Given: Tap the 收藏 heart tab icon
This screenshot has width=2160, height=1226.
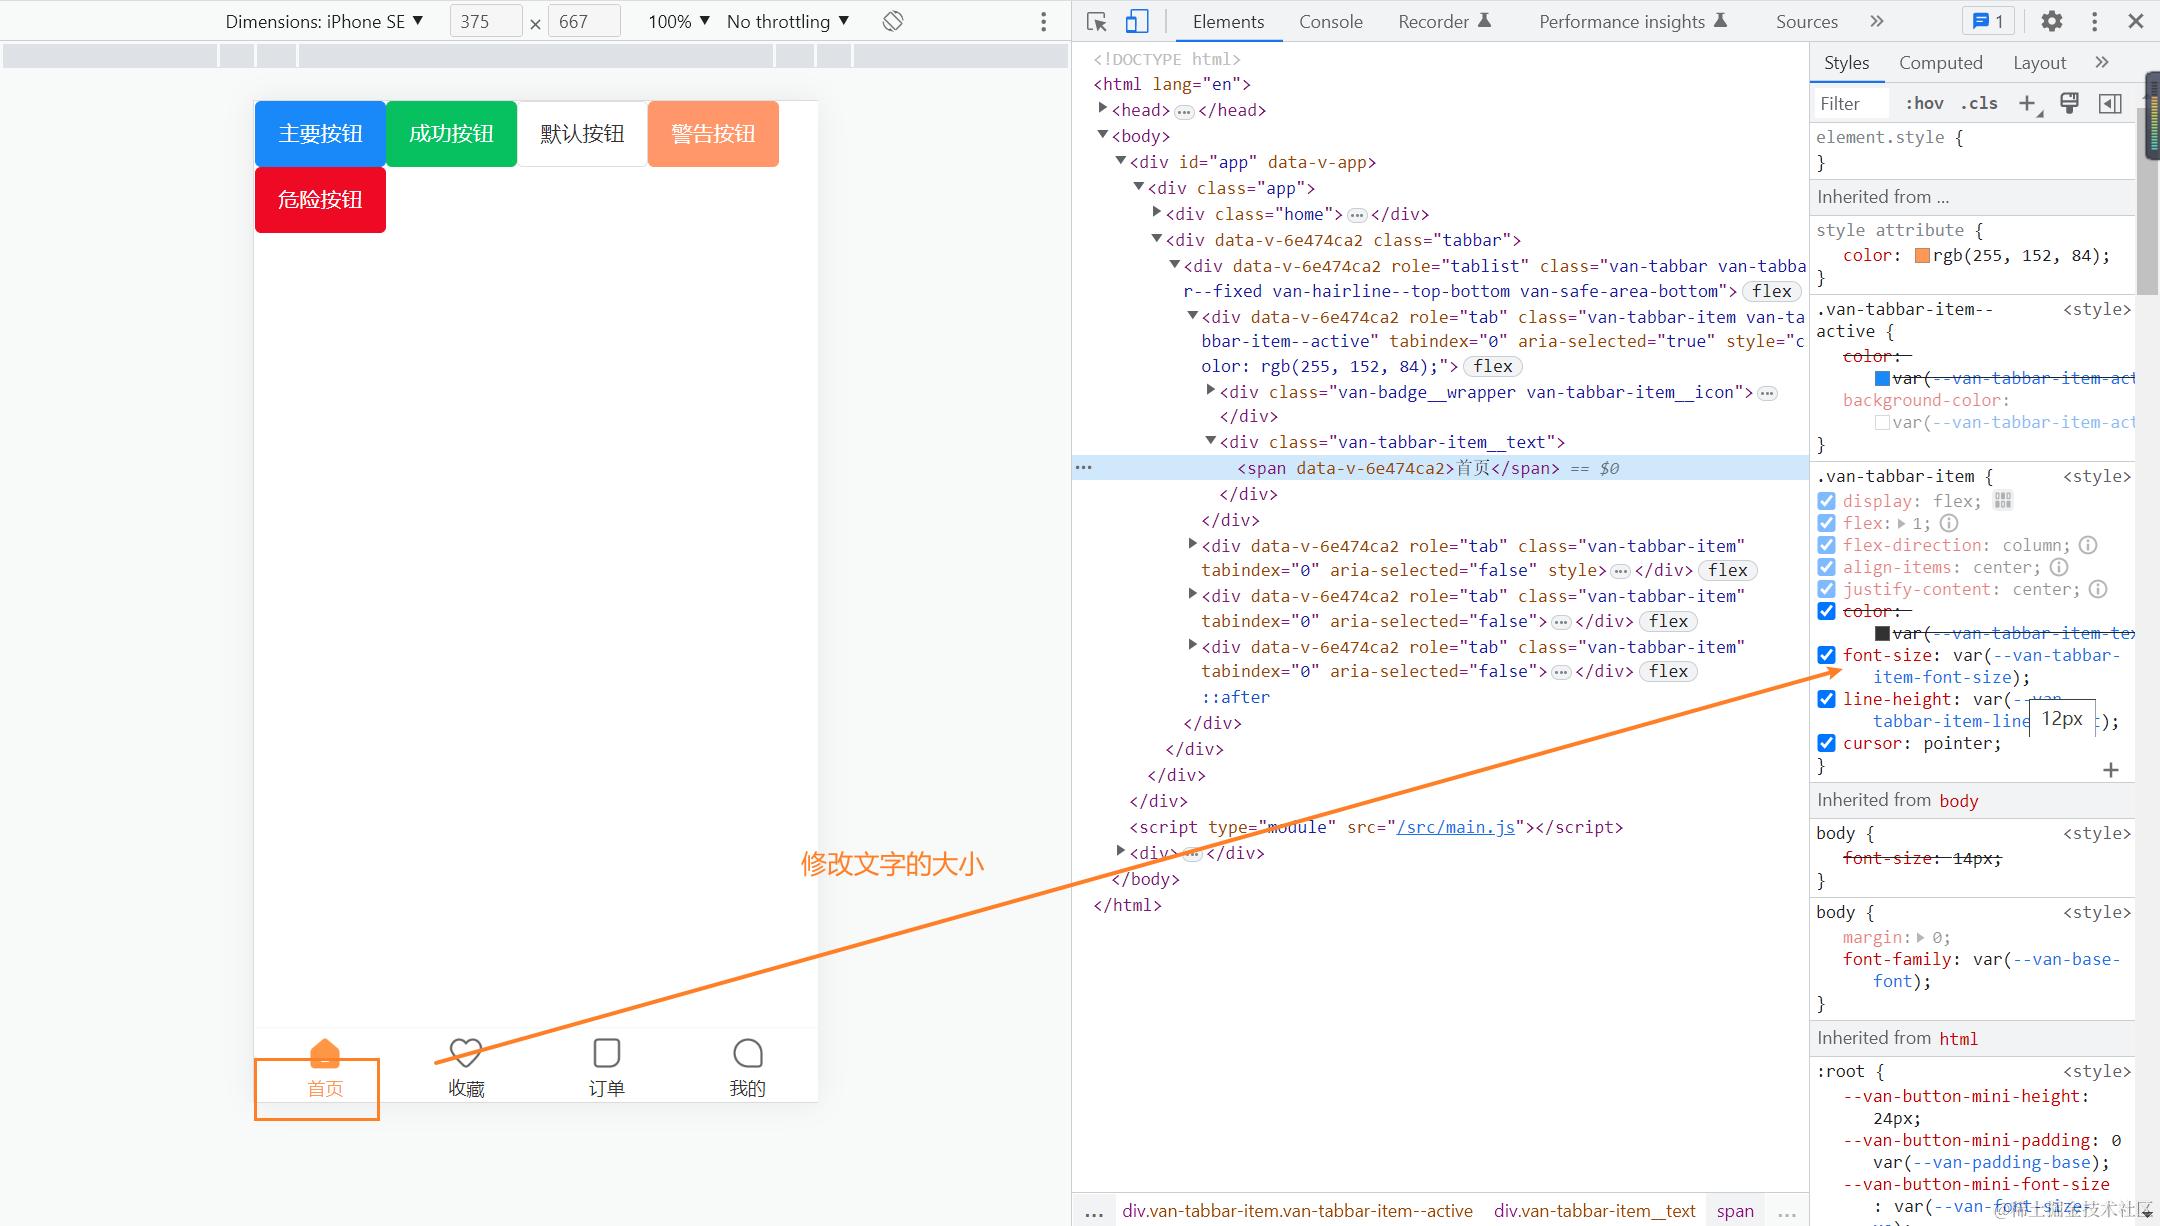Looking at the screenshot, I should click(x=466, y=1052).
